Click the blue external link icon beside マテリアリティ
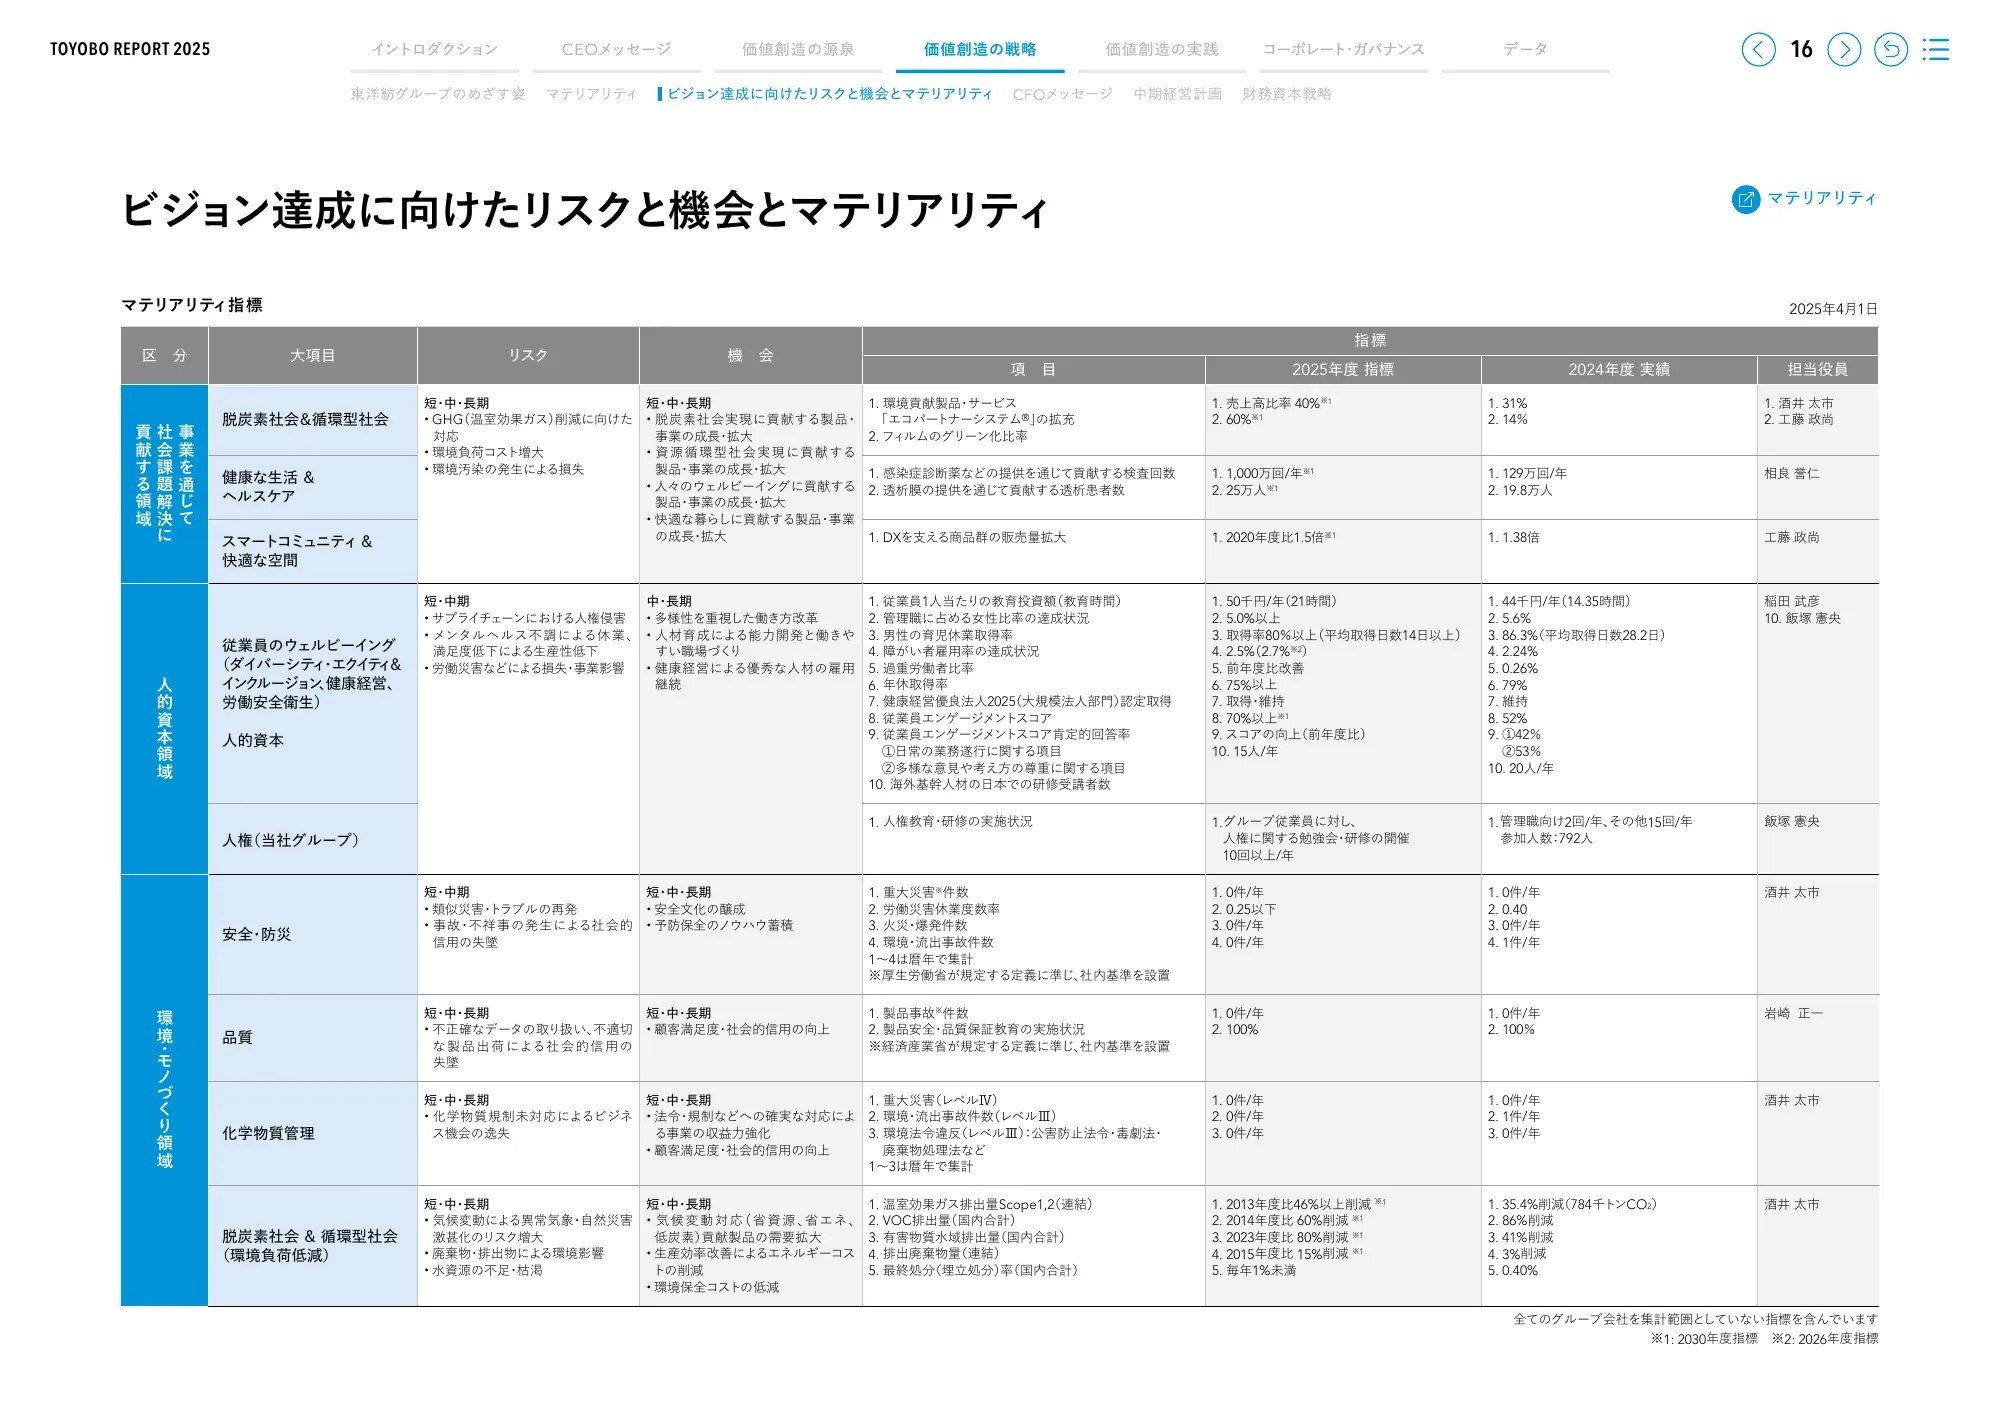Screen dimensions: 2000x1415 click(1745, 199)
